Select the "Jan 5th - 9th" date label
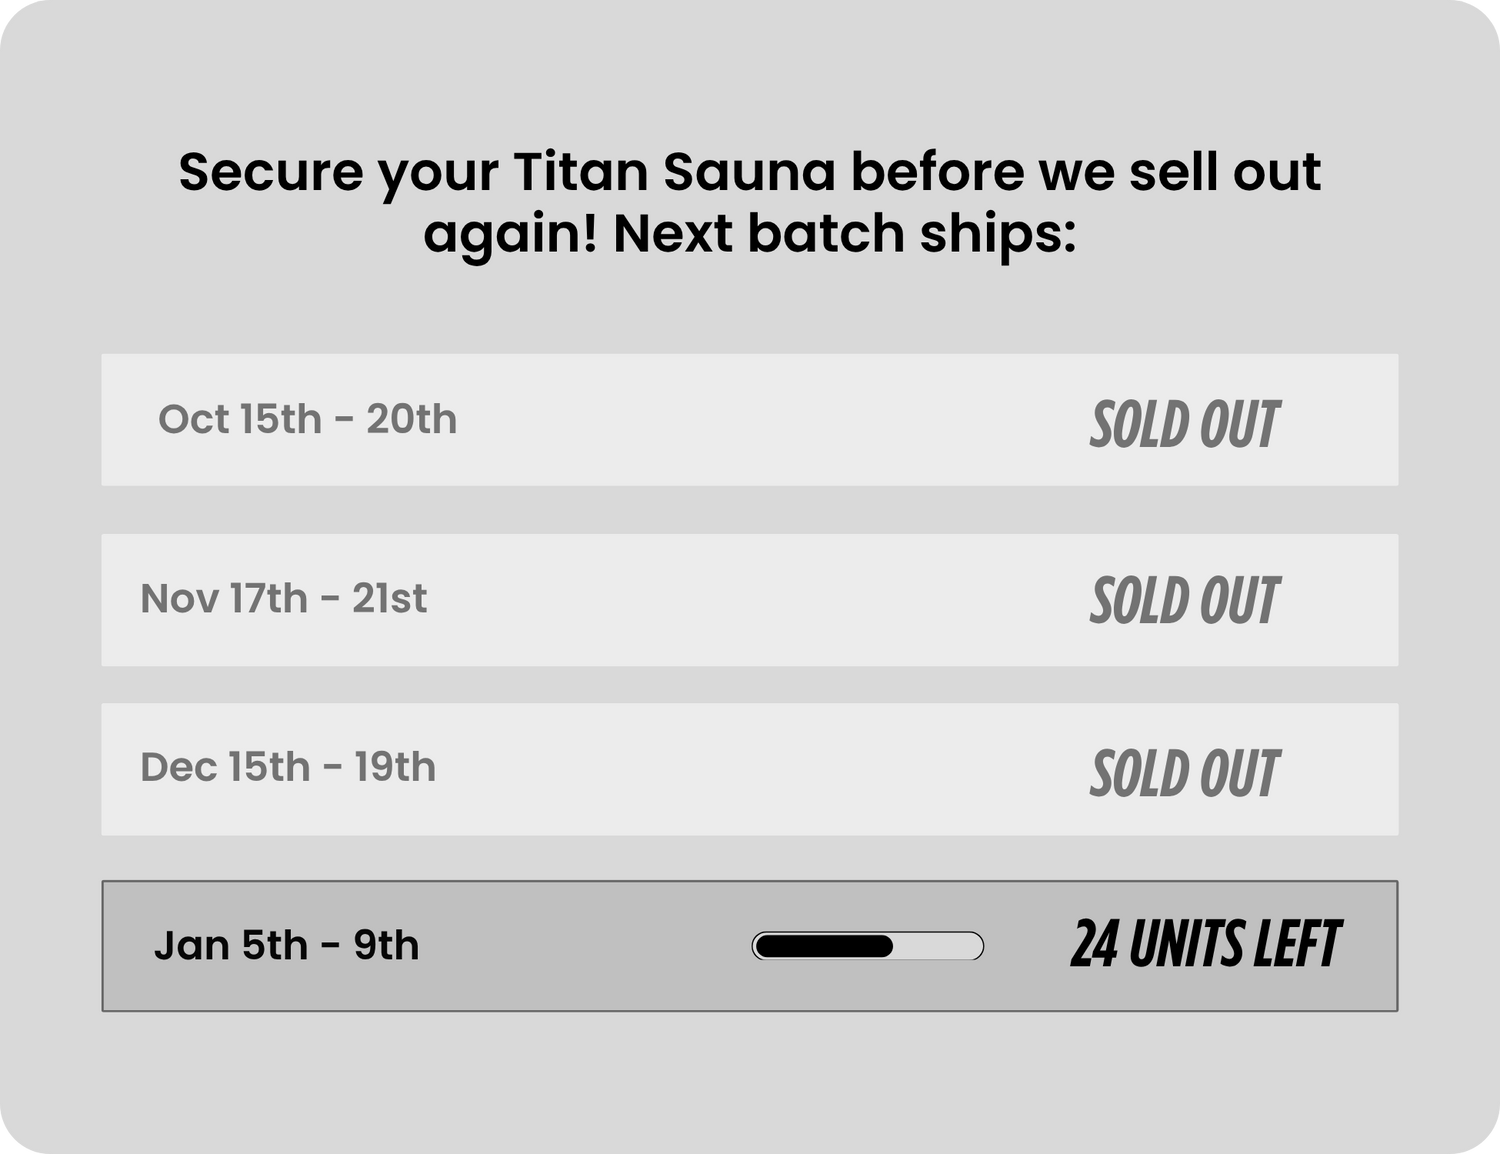The height and width of the screenshot is (1154, 1500). (x=286, y=945)
